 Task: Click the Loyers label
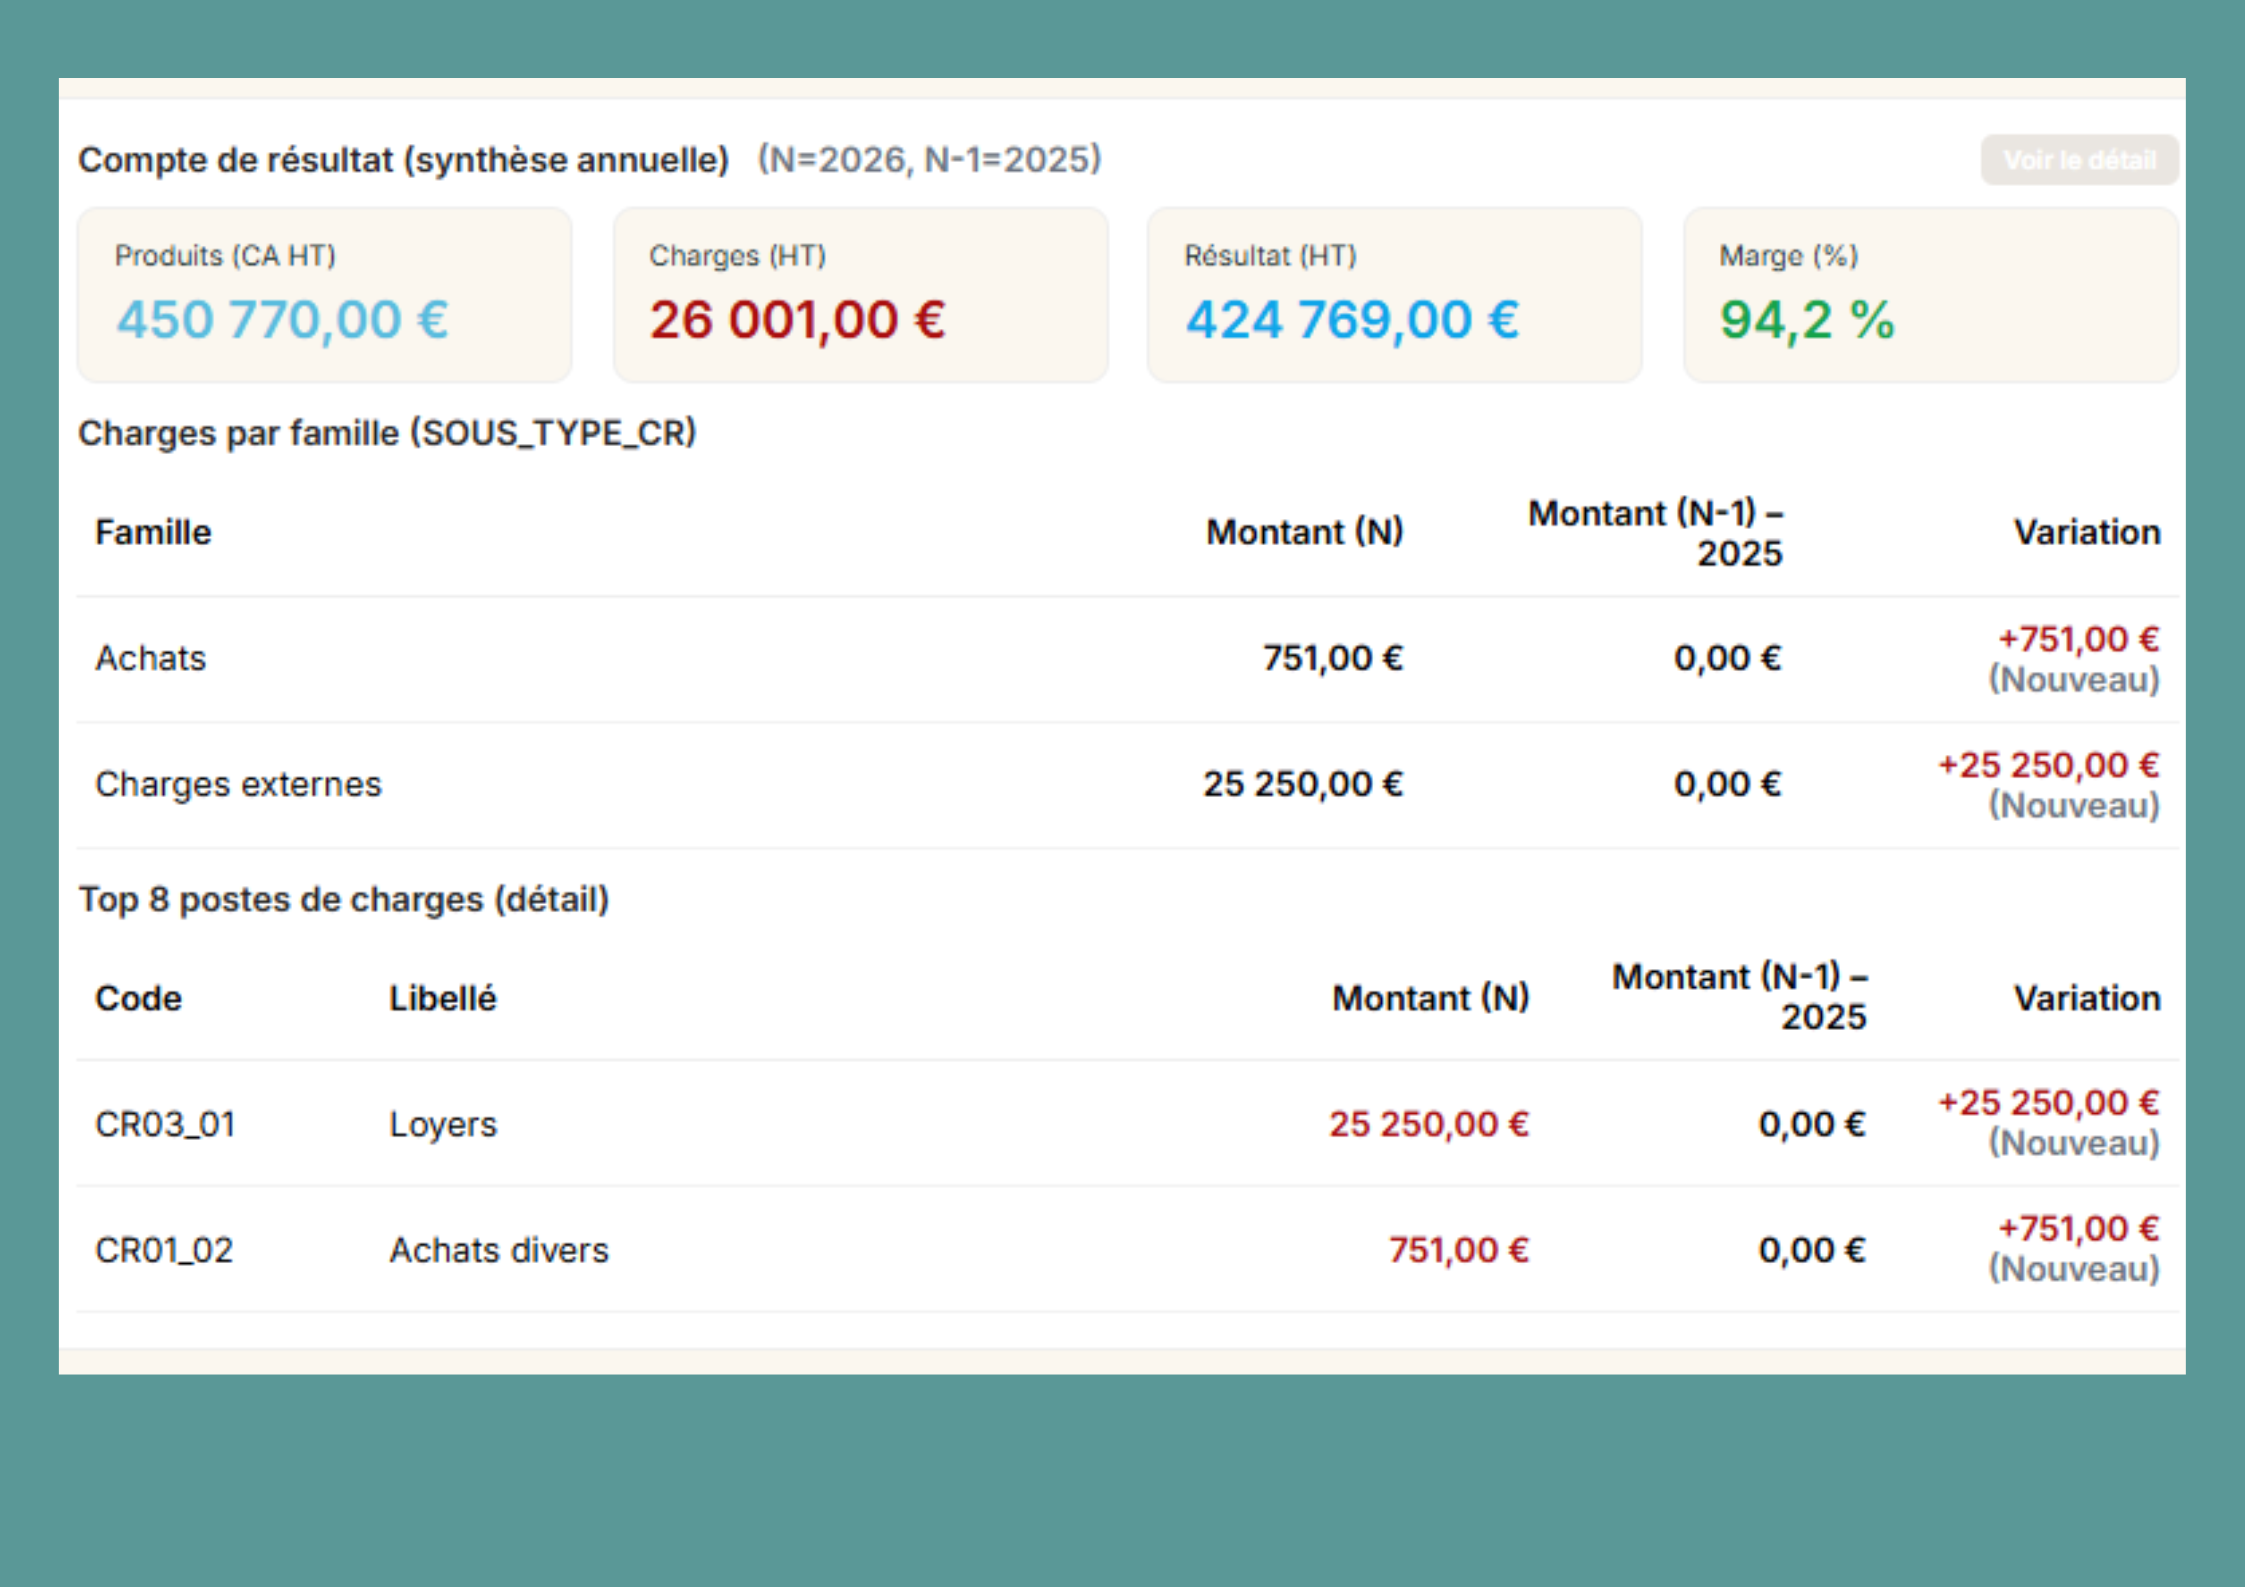pyautogui.click(x=442, y=1124)
